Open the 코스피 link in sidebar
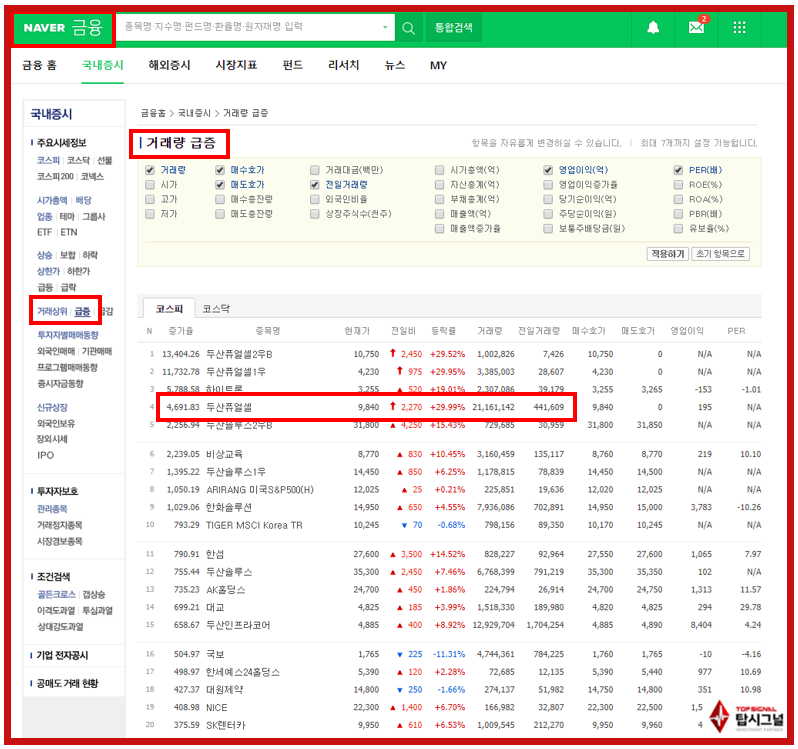The width and height of the screenshot is (798, 749). [x=48, y=160]
